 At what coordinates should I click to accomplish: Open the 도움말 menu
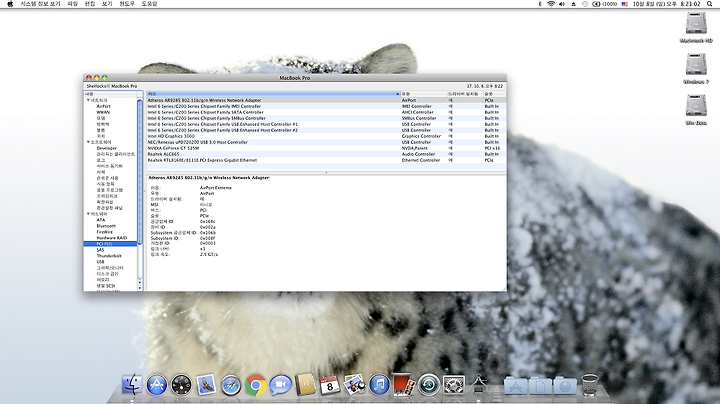tap(149, 4)
